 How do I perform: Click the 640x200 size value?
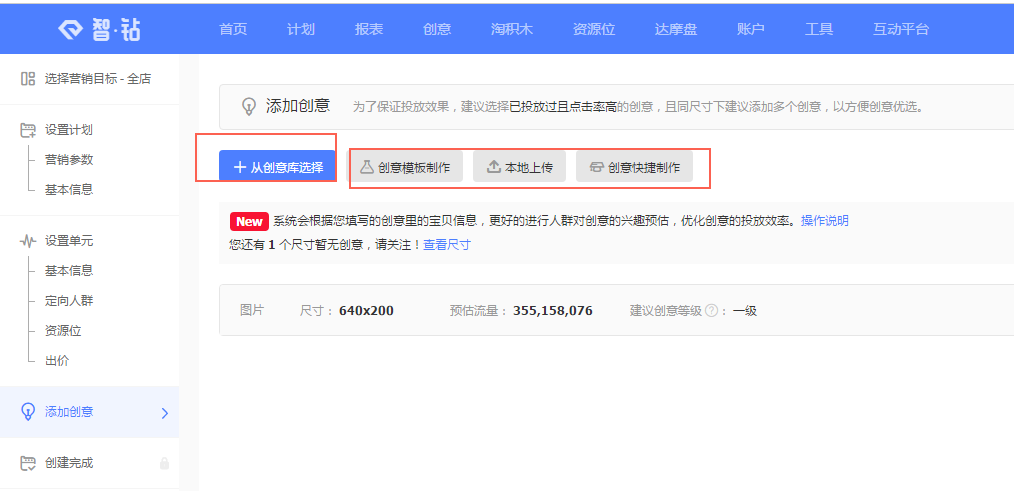366,311
